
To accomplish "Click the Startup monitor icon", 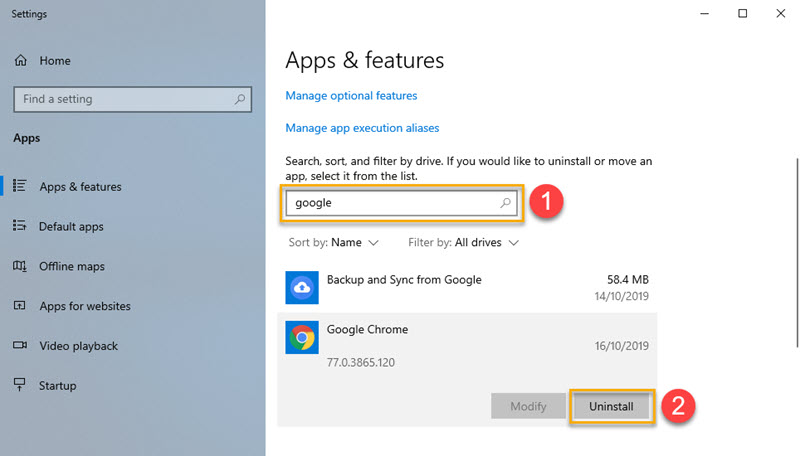I will point(19,385).
